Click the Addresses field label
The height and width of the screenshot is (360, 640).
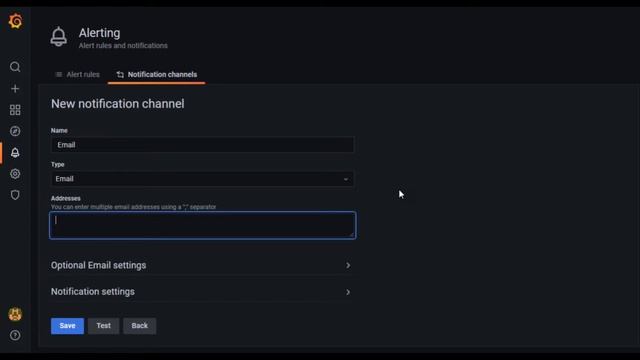click(66, 198)
